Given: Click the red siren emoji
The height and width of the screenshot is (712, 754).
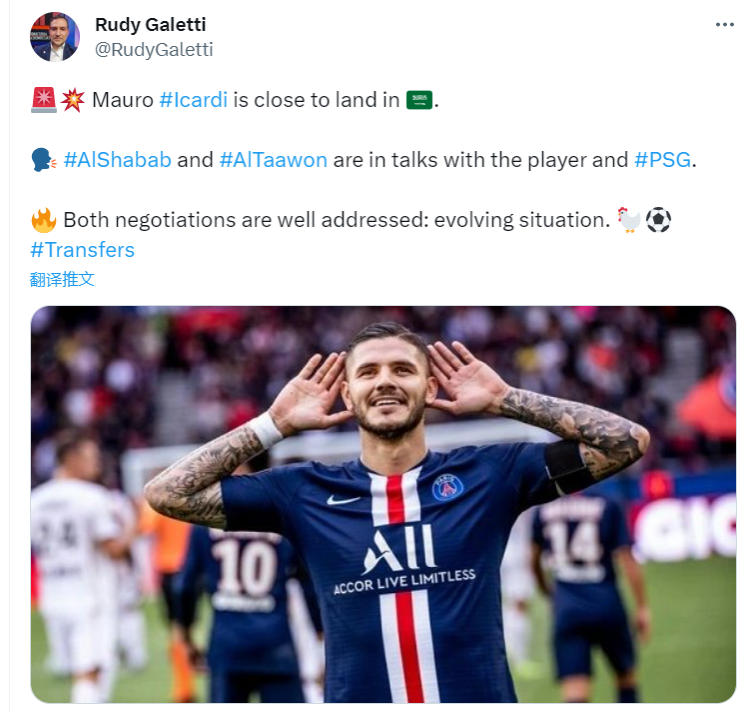Looking at the screenshot, I should (44, 100).
